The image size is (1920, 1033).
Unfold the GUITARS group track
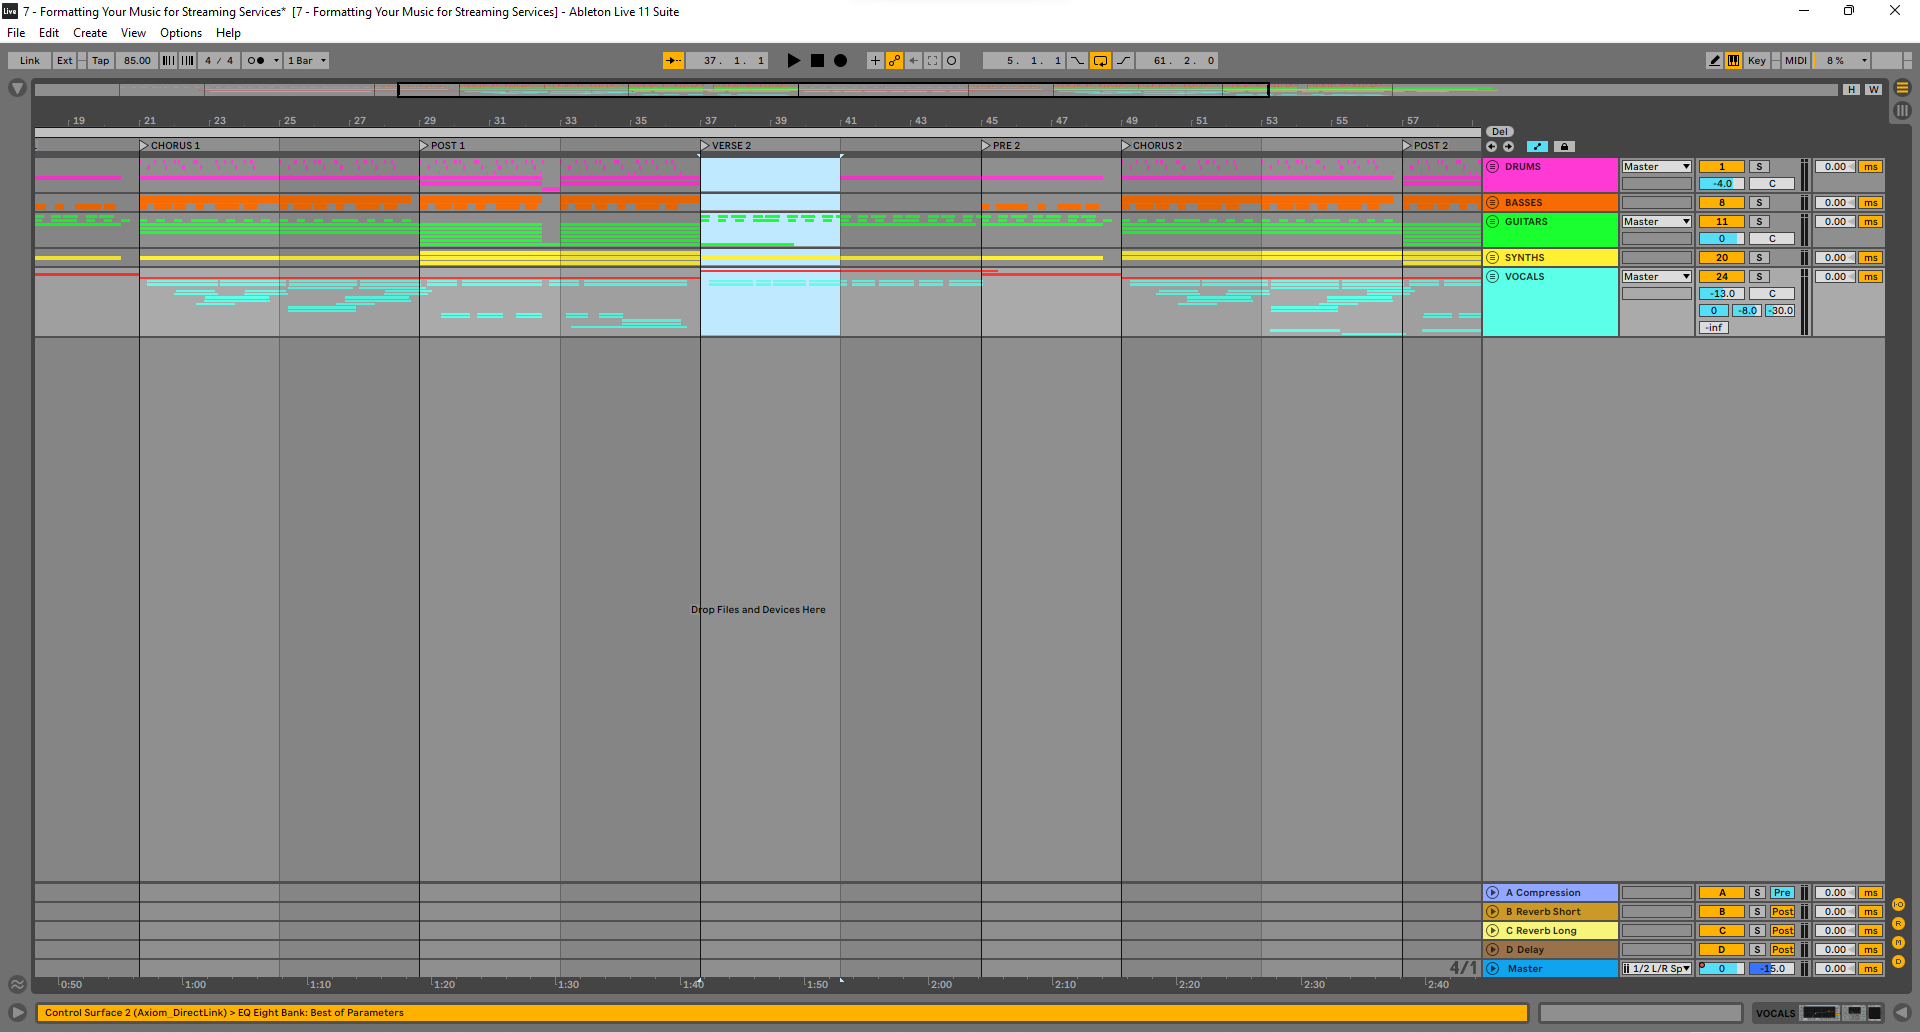coord(1493,222)
